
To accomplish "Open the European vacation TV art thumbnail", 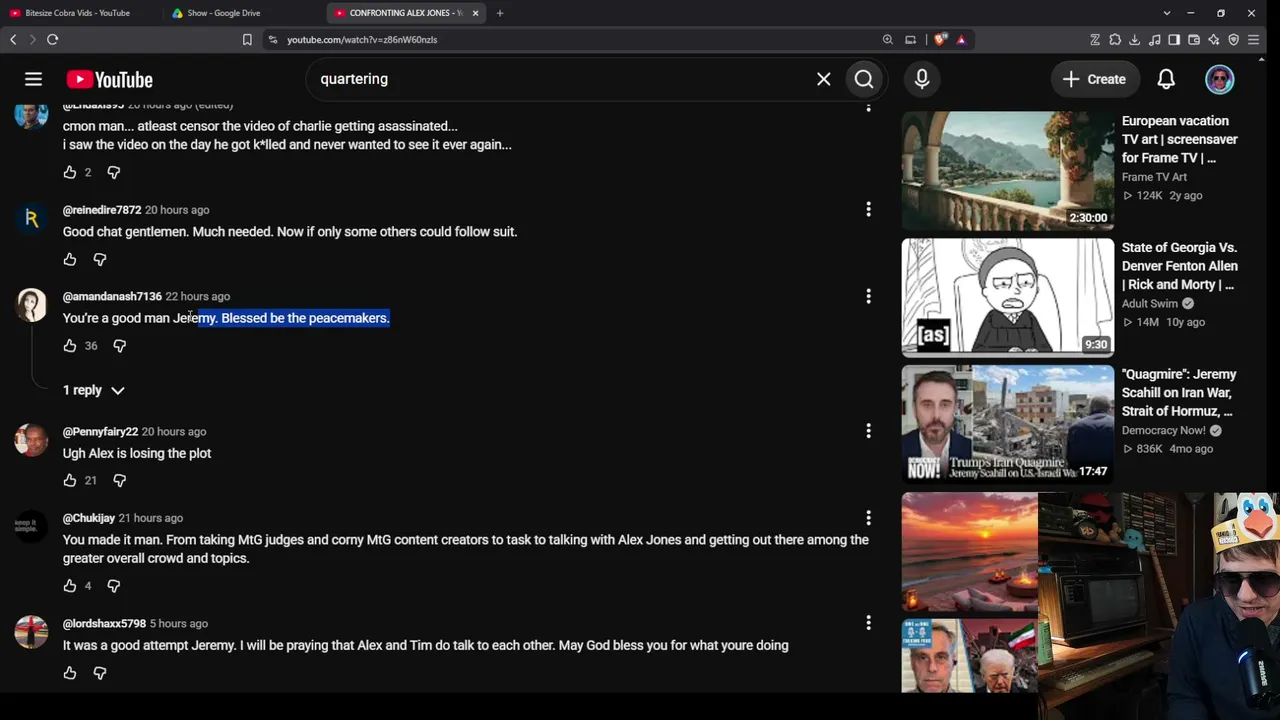I will click(1008, 171).
